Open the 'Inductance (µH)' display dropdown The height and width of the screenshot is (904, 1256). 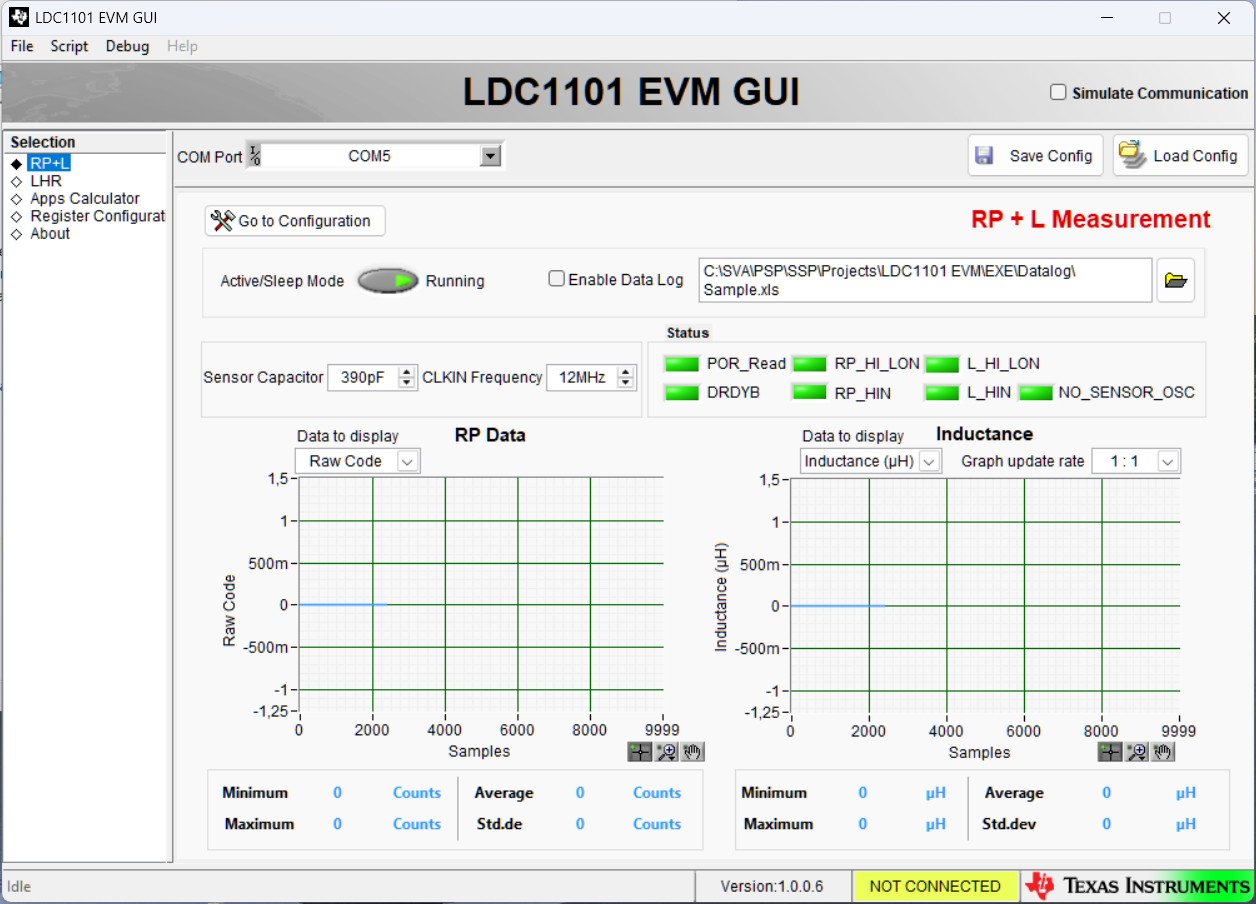click(x=929, y=461)
